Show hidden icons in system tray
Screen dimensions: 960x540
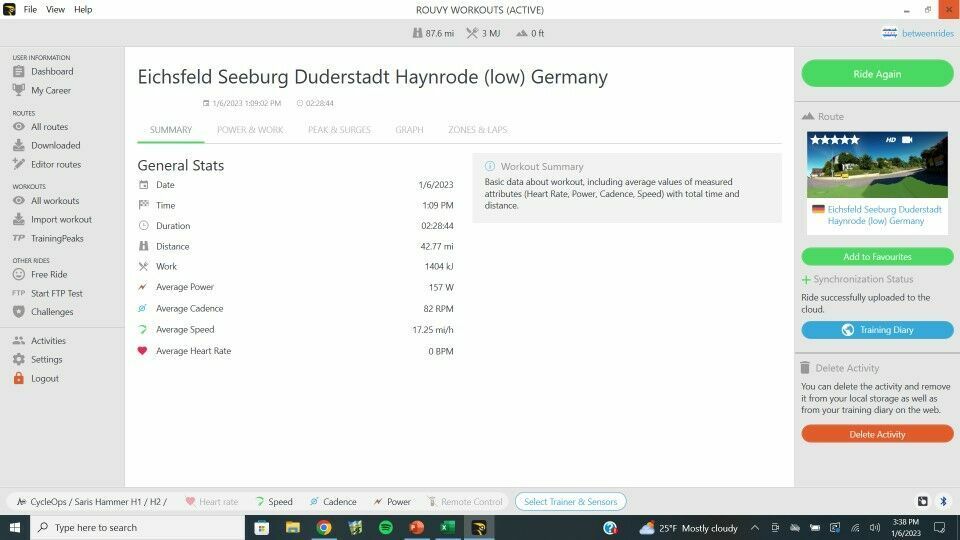click(754, 527)
